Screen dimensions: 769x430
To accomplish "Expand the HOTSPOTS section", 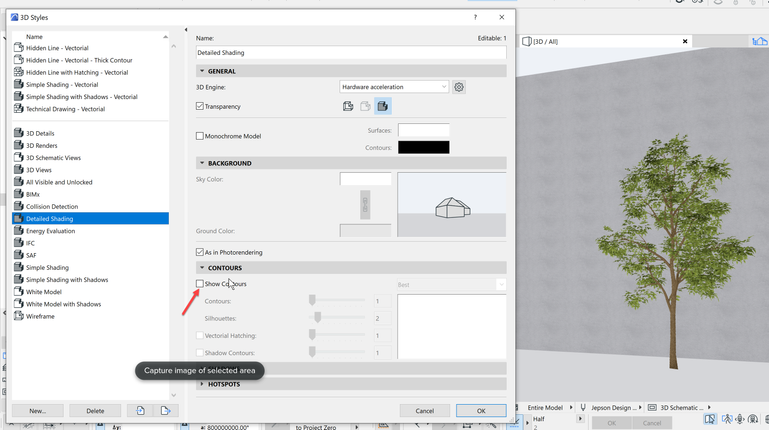I will (202, 384).
